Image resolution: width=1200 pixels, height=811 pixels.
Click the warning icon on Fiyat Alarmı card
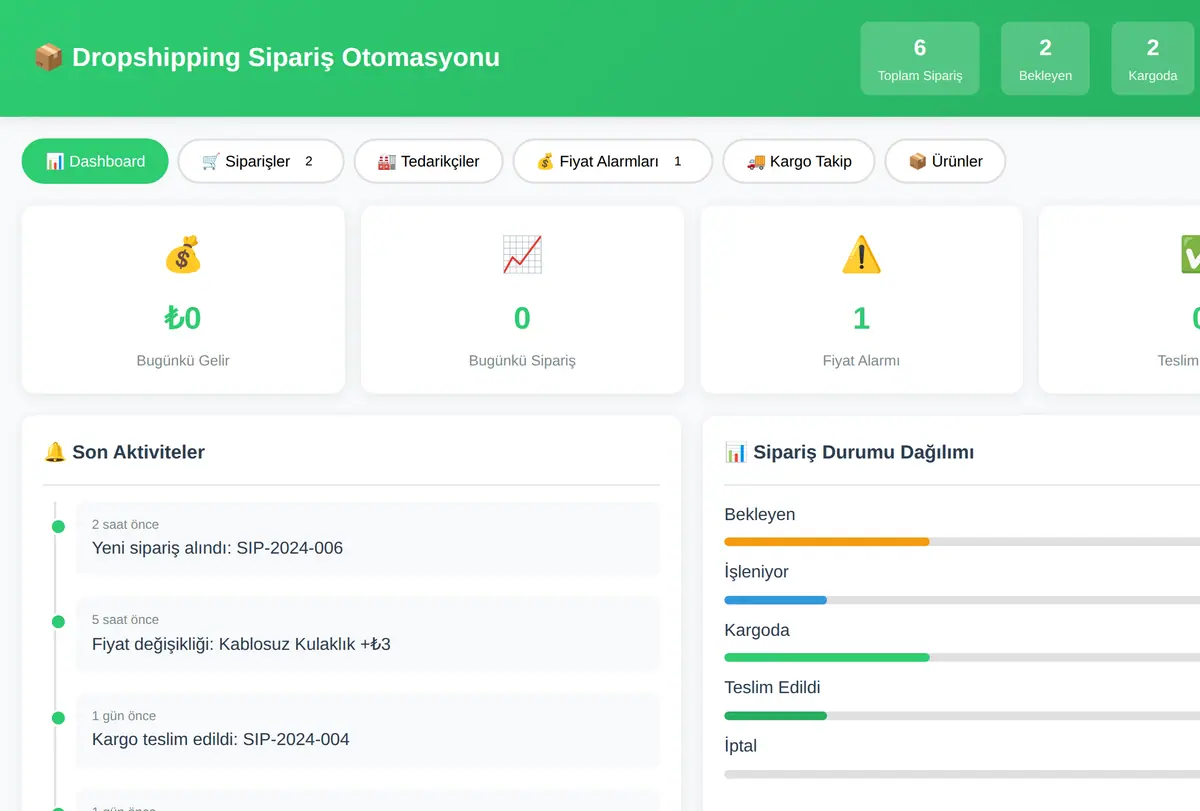(x=861, y=255)
